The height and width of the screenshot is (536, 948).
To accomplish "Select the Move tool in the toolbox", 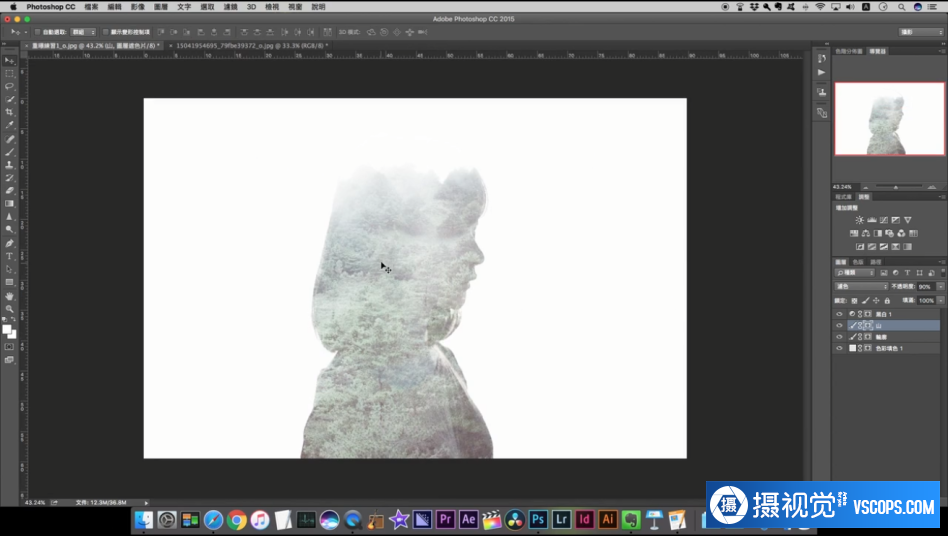I will [x=9, y=60].
